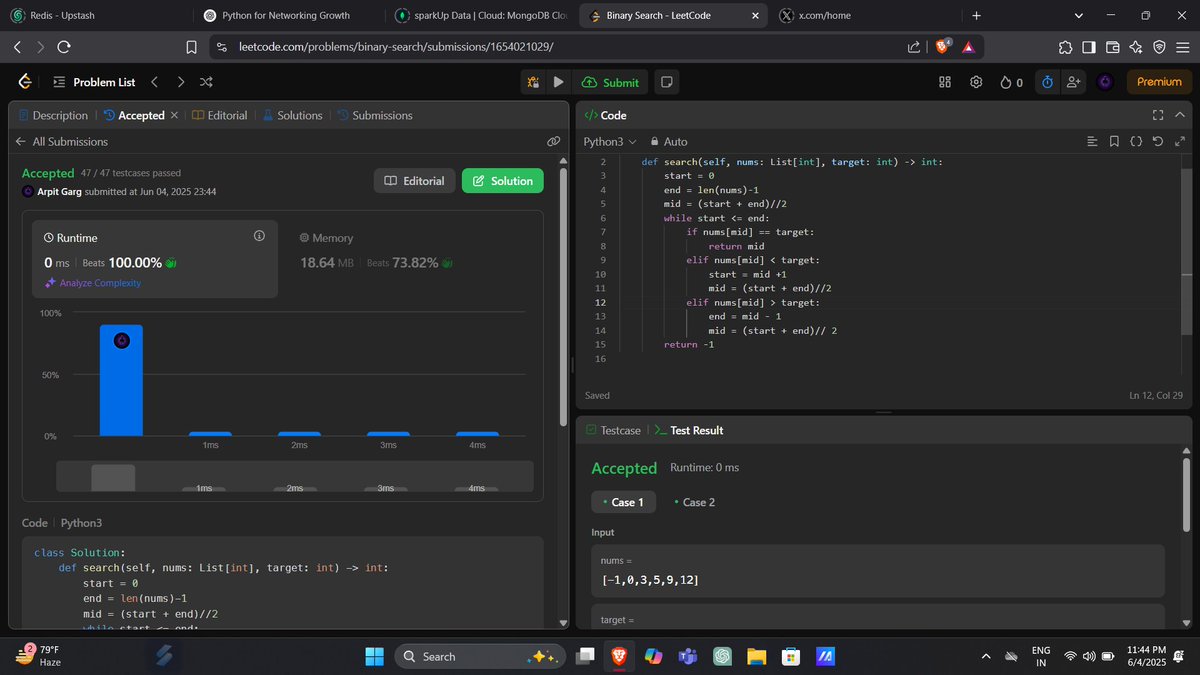This screenshot has width=1200, height=675.
Task: Select Case 2
Action: 695,502
